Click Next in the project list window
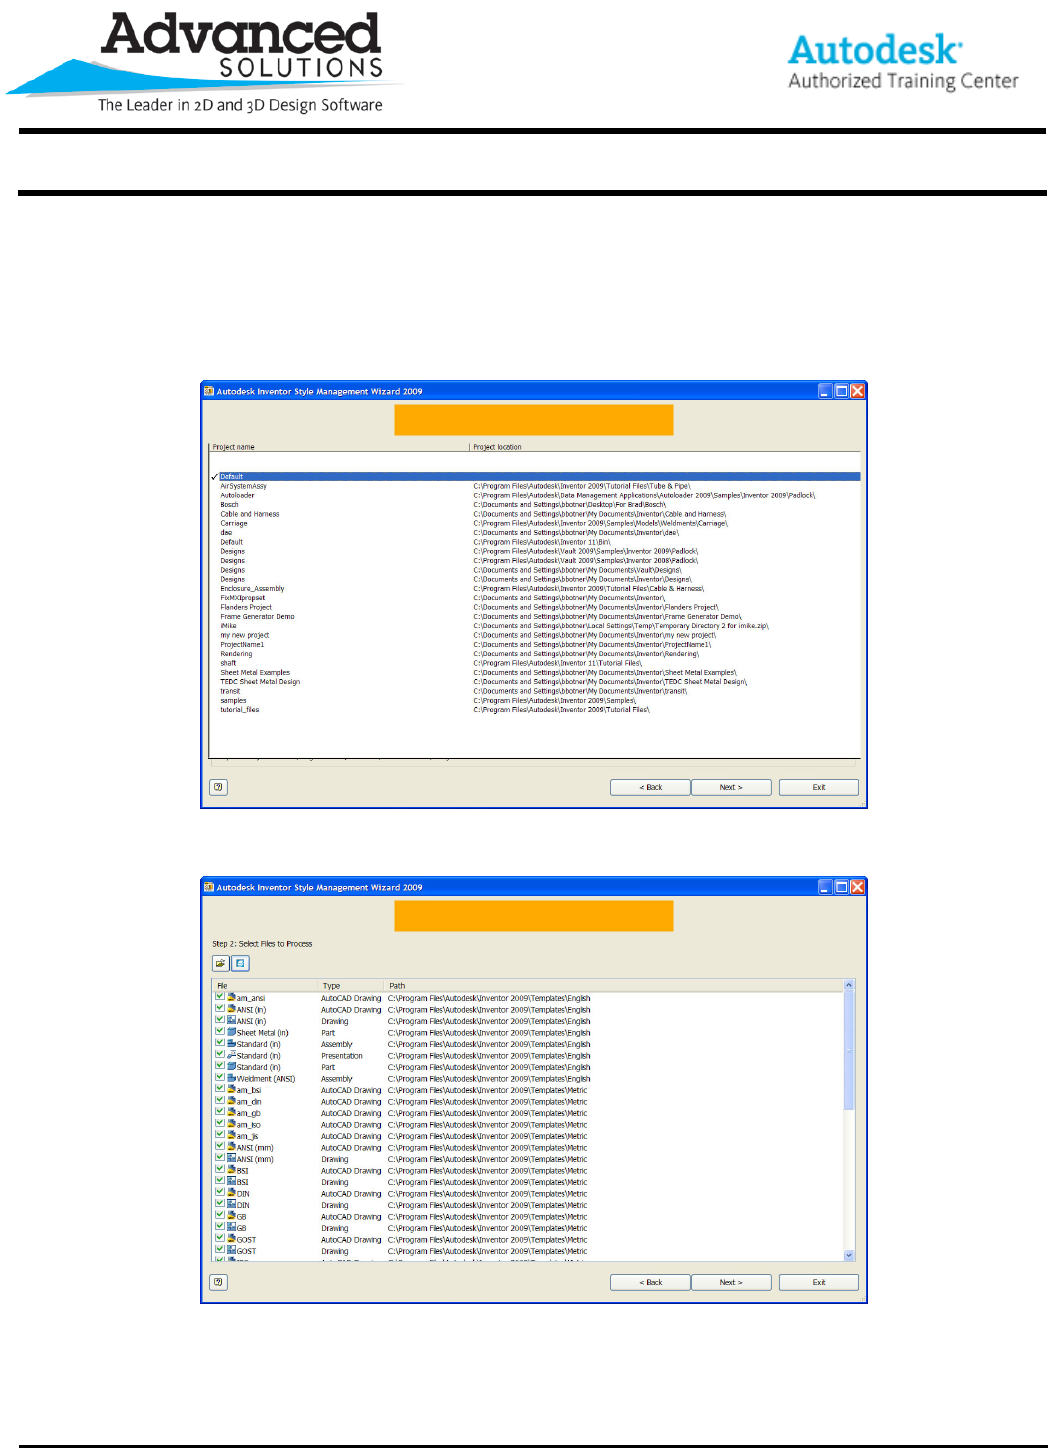Image resolution: width=1048 pixels, height=1448 pixels. pos(731,787)
